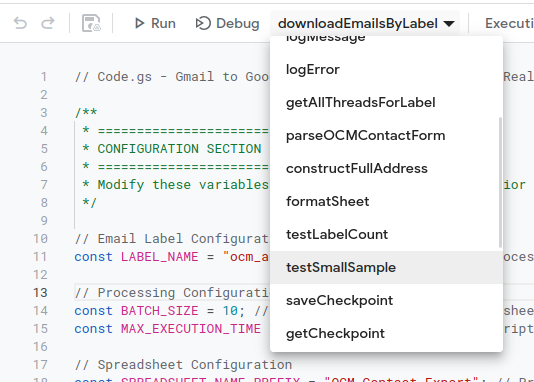Select the highlighted testSmallSample entry
This screenshot has height=382, width=534.
[386, 268]
